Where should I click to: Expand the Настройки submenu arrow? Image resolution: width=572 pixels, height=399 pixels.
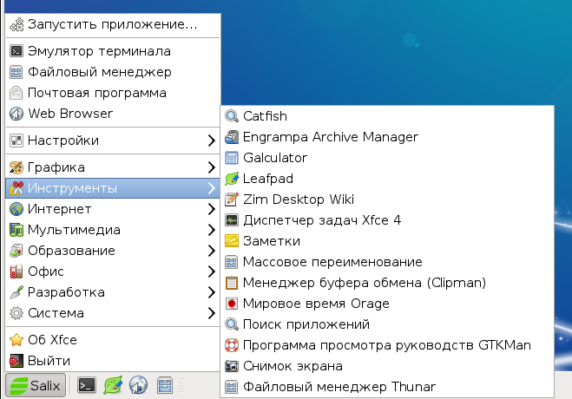click(211, 141)
